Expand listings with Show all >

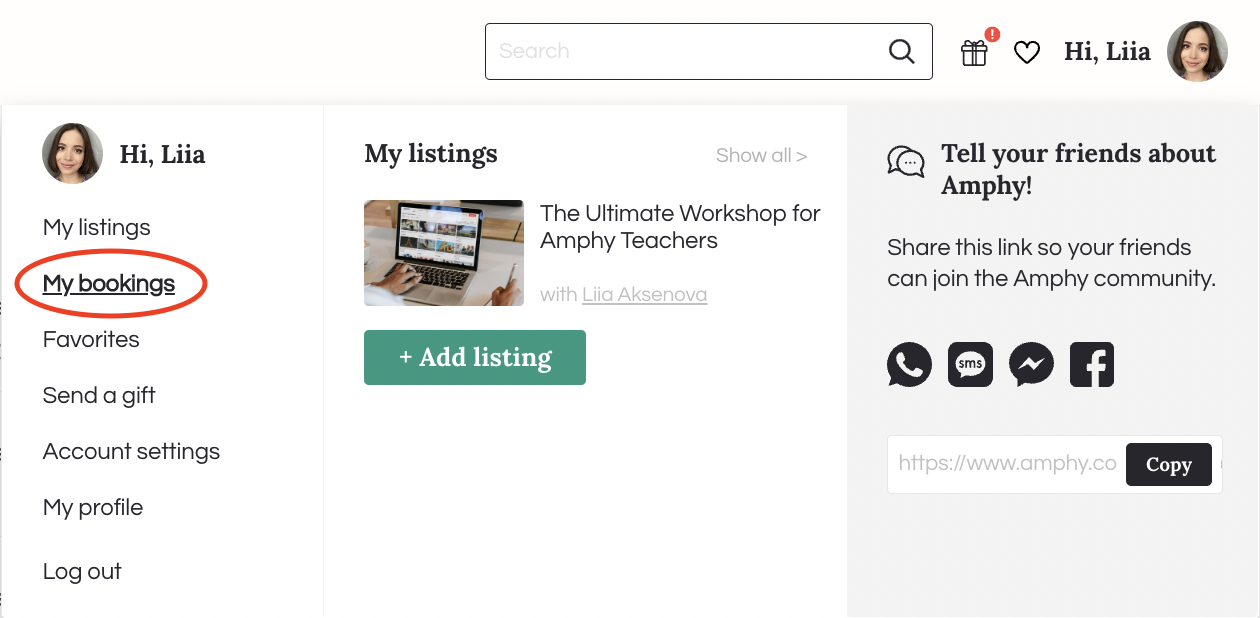tap(761, 155)
